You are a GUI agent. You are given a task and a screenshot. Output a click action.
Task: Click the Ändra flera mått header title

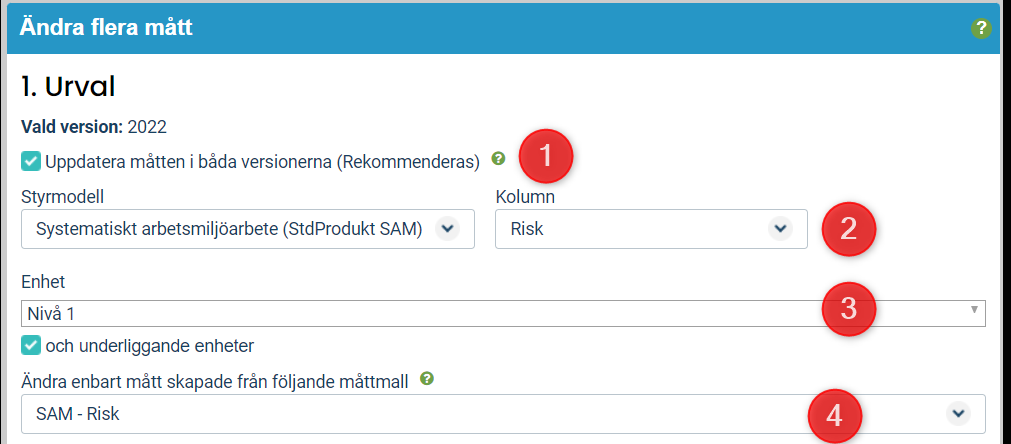[x=106, y=28]
